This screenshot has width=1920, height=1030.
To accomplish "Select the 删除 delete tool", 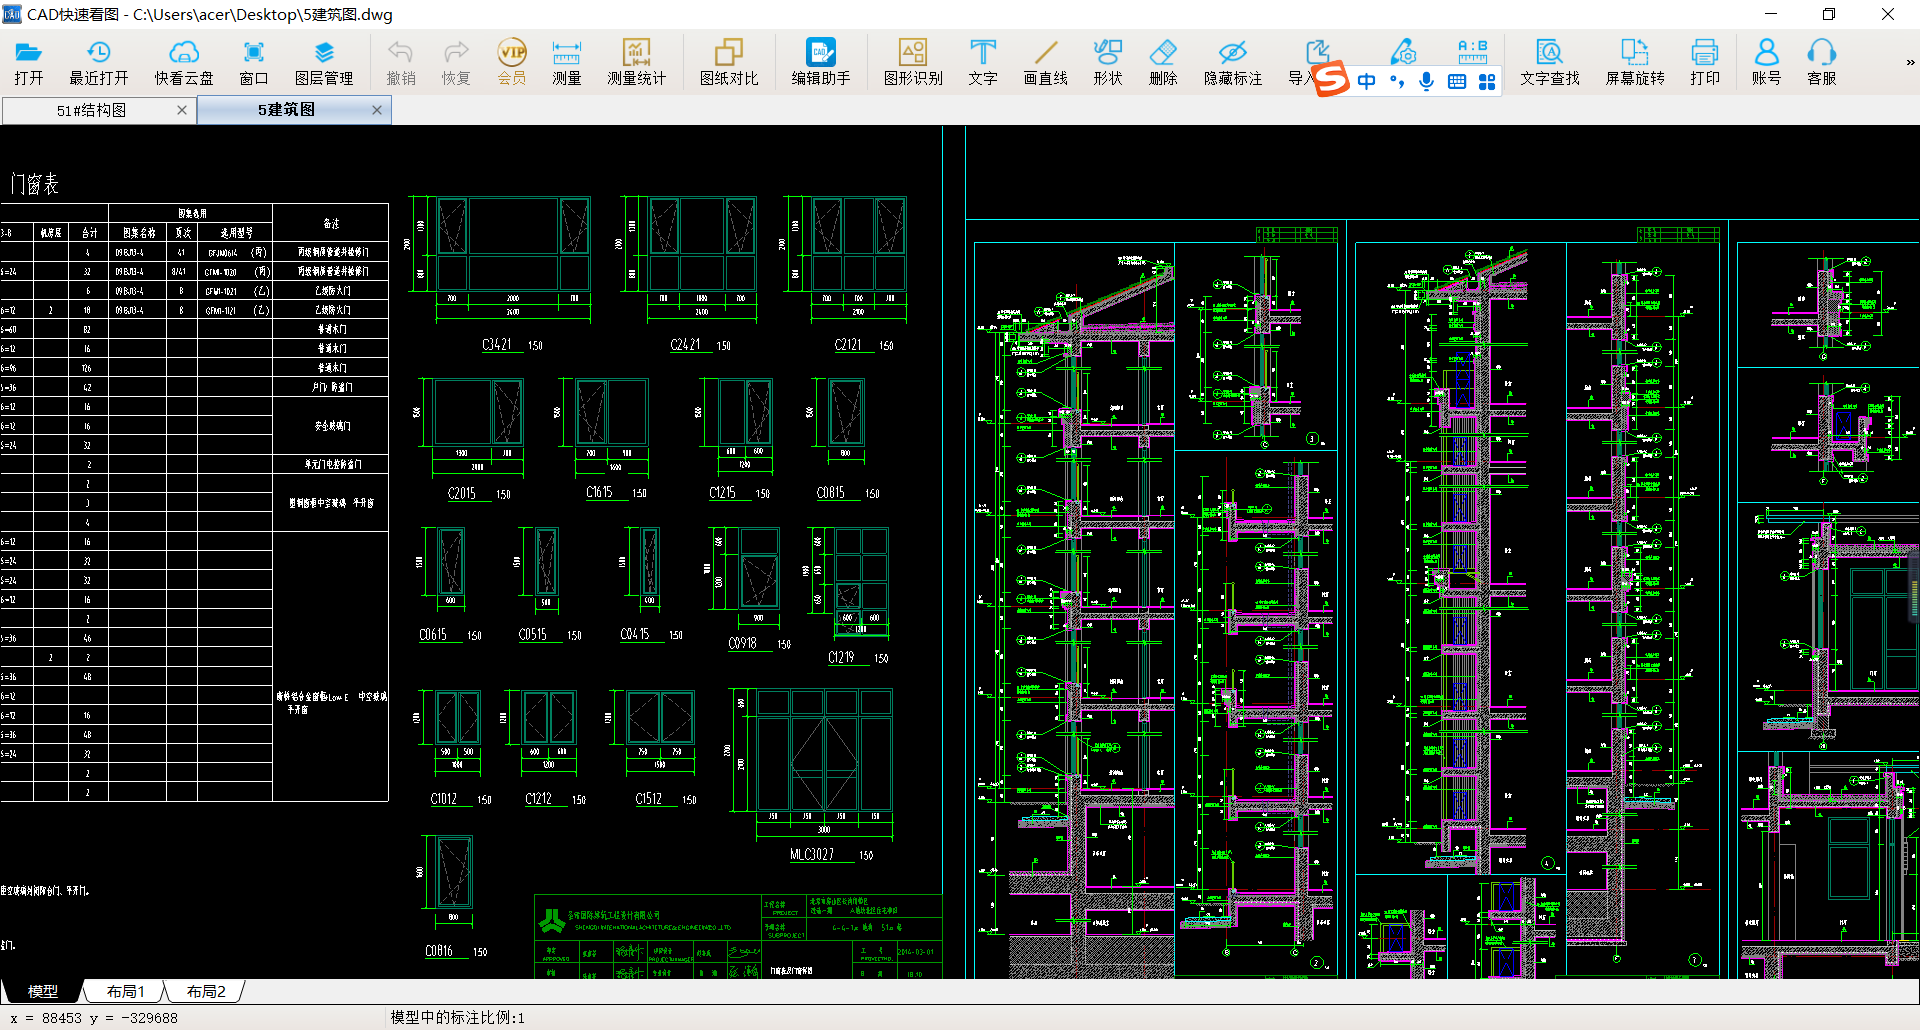I will point(1163,62).
